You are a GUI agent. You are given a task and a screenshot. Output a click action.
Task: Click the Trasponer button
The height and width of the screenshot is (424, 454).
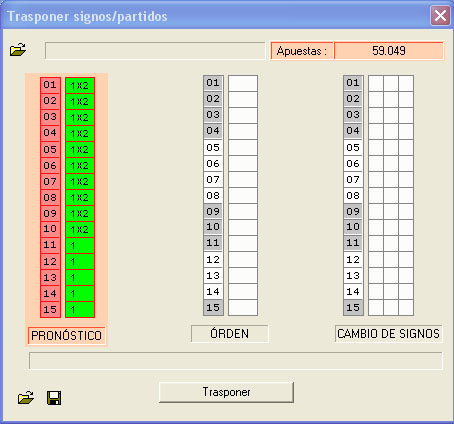coord(226,392)
